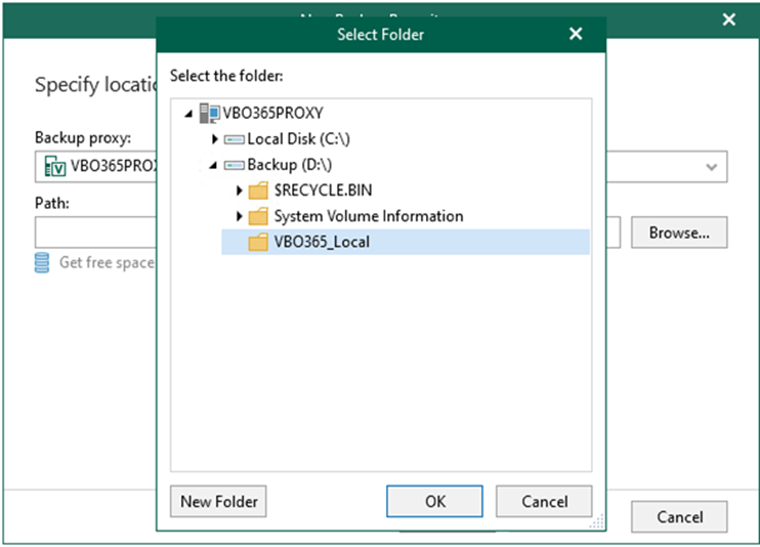
Task: Confirm the folder with OK
Action: 435,501
